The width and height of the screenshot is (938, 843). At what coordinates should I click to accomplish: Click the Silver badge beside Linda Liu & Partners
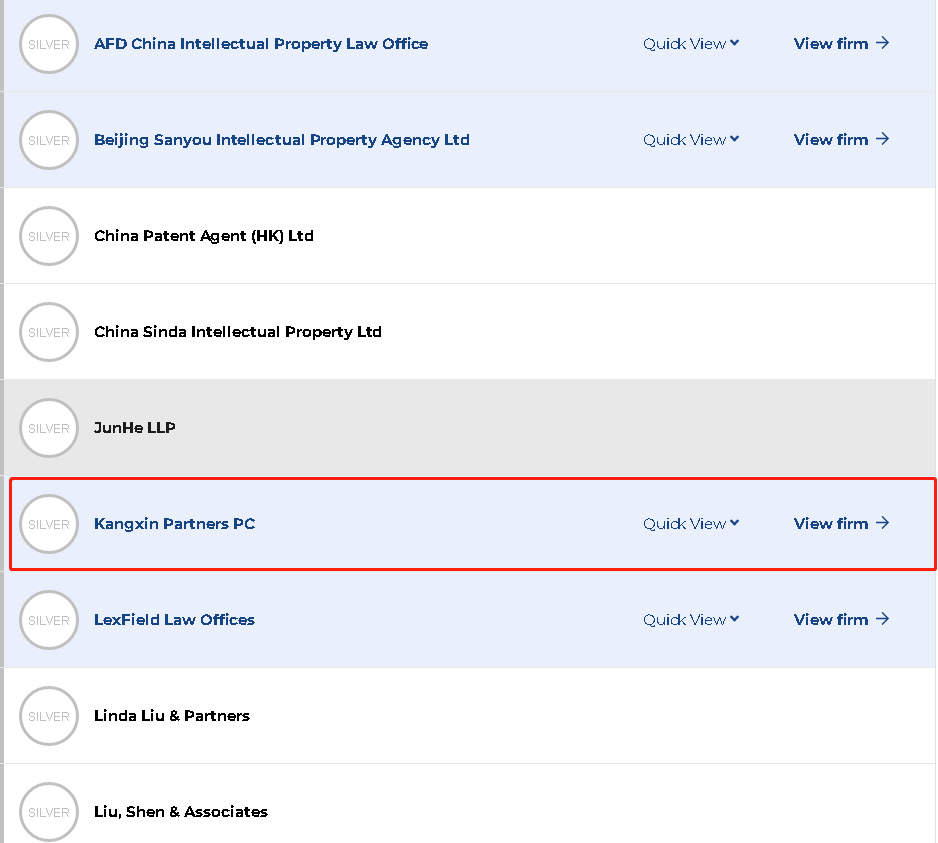click(x=49, y=716)
